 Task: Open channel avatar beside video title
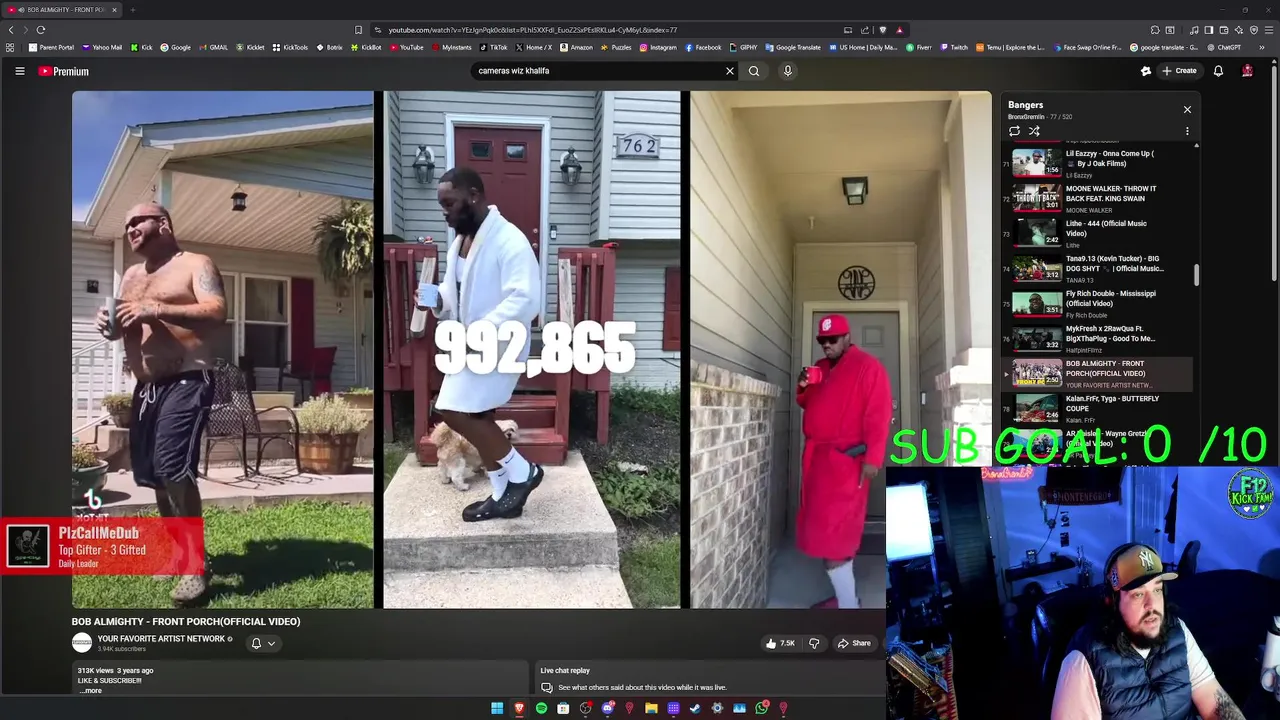82,643
